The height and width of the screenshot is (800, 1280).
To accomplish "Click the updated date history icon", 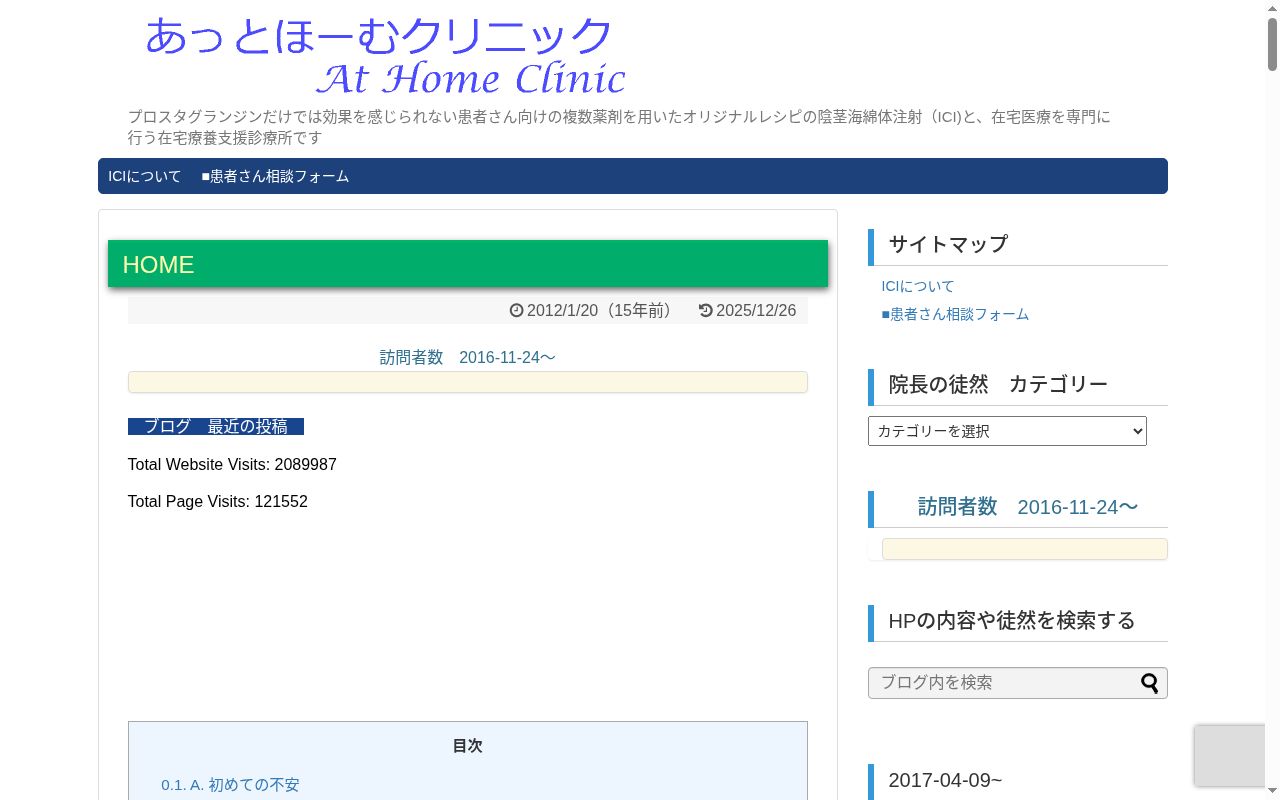I will pyautogui.click(x=705, y=311).
